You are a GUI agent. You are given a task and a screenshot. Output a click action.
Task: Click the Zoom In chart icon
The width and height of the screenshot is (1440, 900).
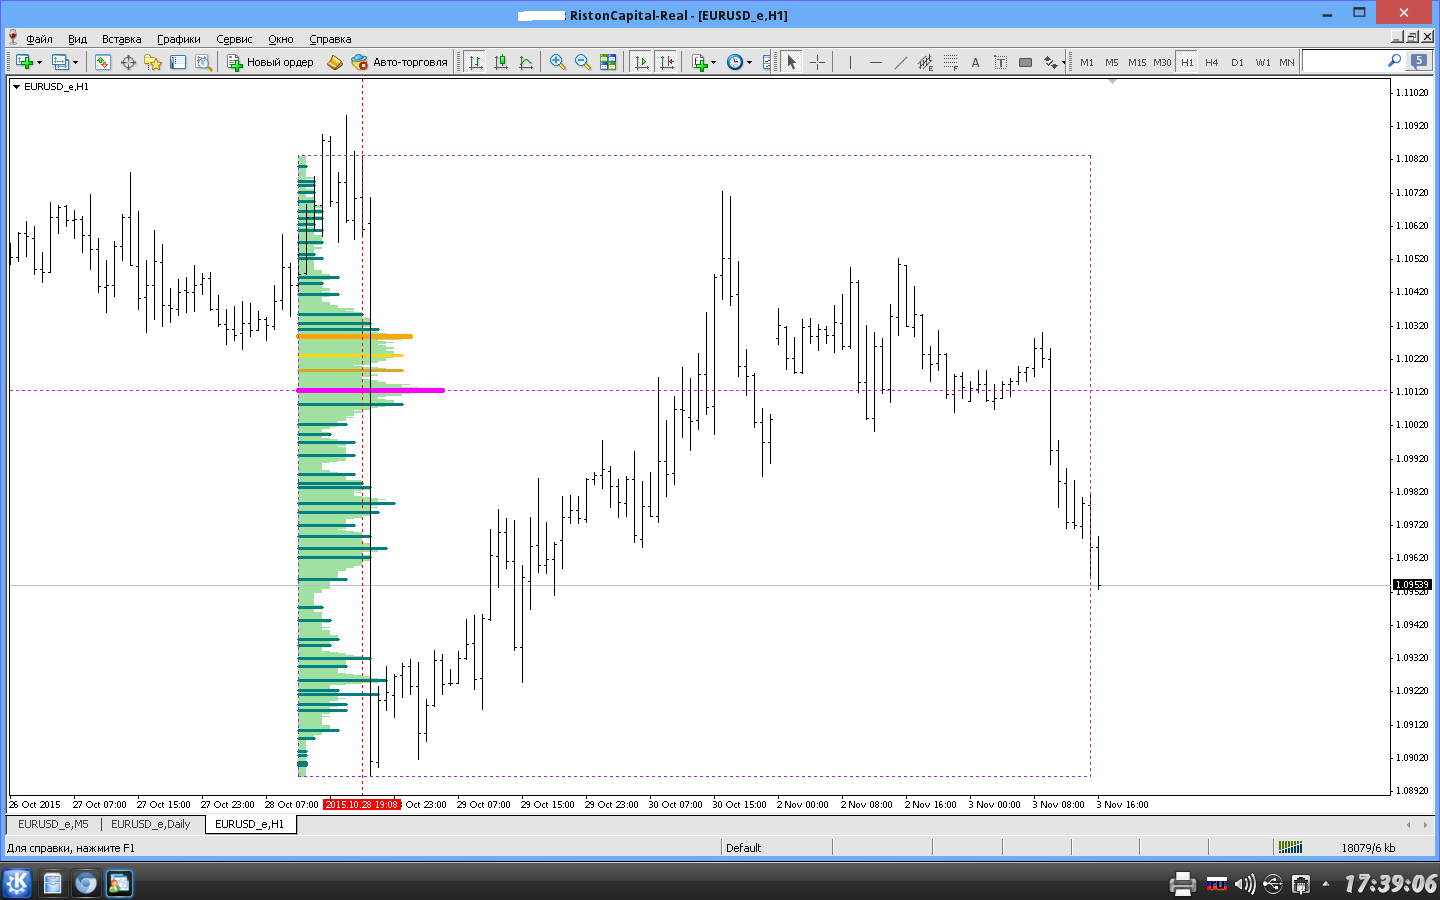558,62
